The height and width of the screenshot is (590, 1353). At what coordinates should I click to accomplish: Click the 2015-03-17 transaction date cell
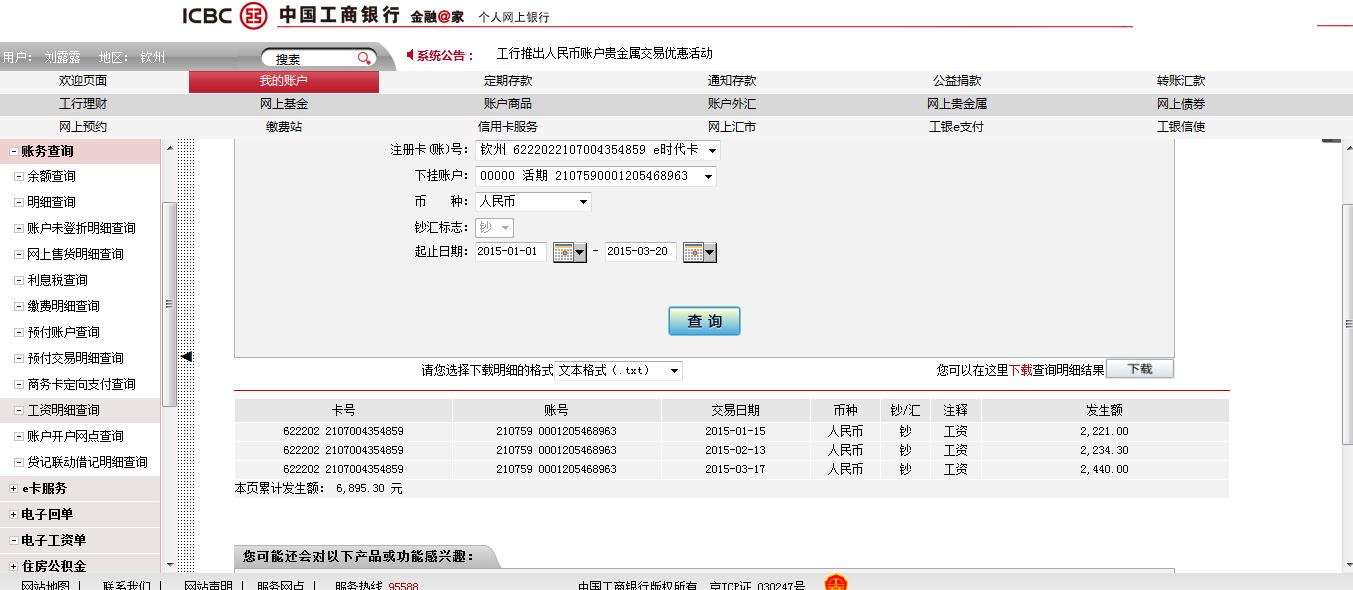[x=735, y=469]
